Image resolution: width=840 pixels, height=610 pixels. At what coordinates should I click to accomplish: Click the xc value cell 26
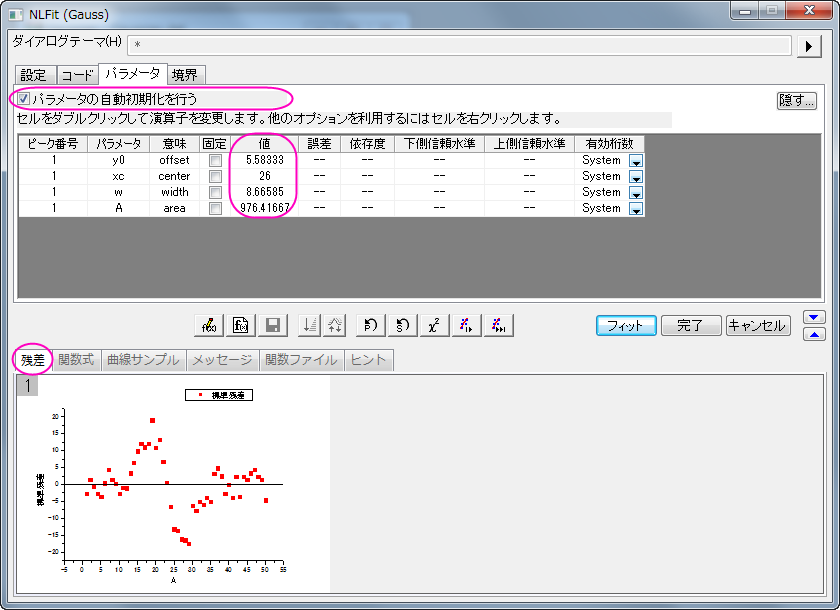coord(264,176)
